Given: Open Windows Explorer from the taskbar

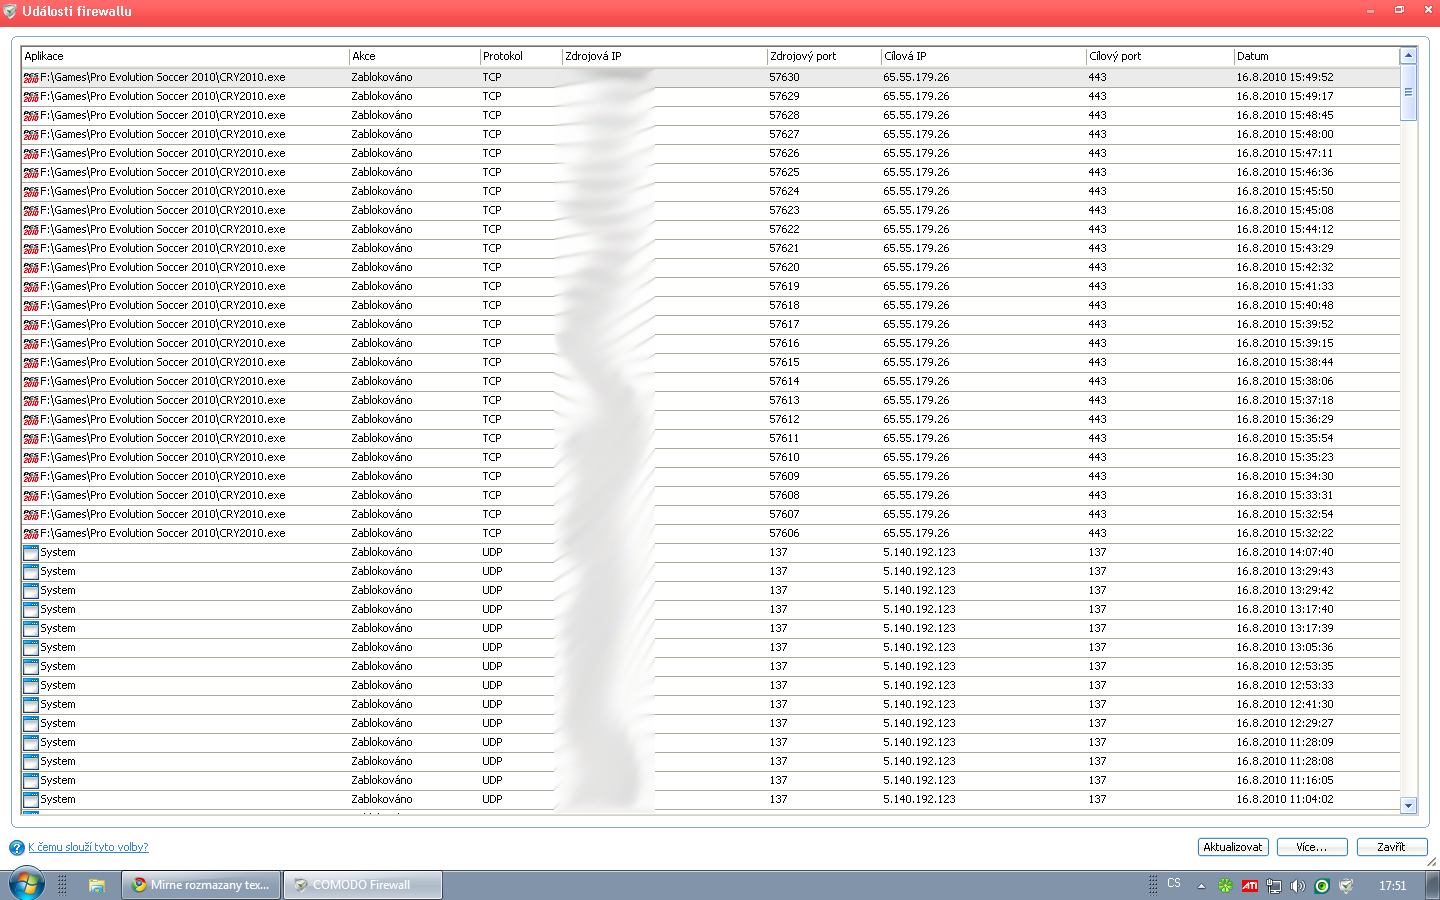Looking at the screenshot, I should (x=97, y=885).
